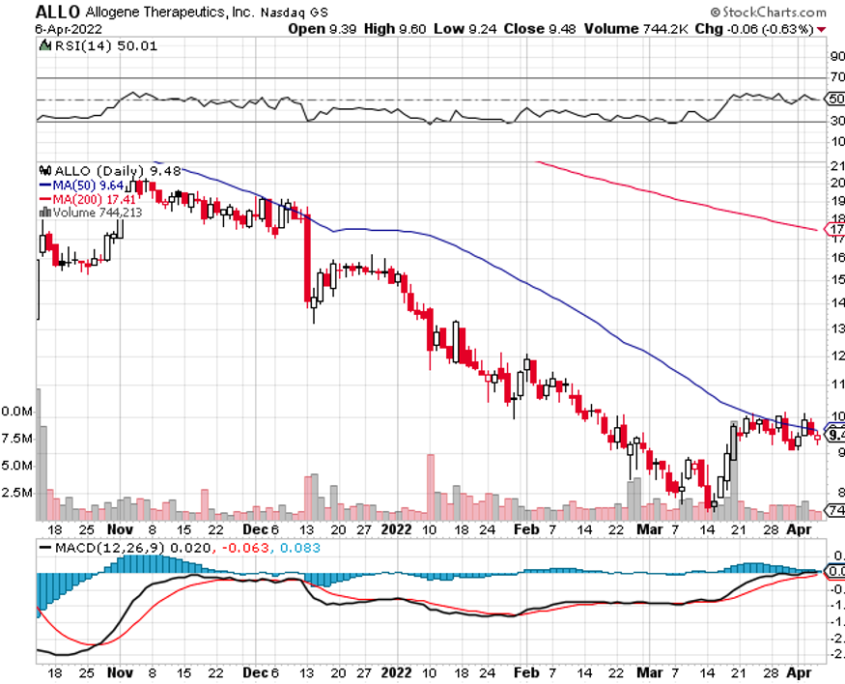The height and width of the screenshot is (684, 845).
Task: Click the High 9.60 value
Action: [x=395, y=29]
